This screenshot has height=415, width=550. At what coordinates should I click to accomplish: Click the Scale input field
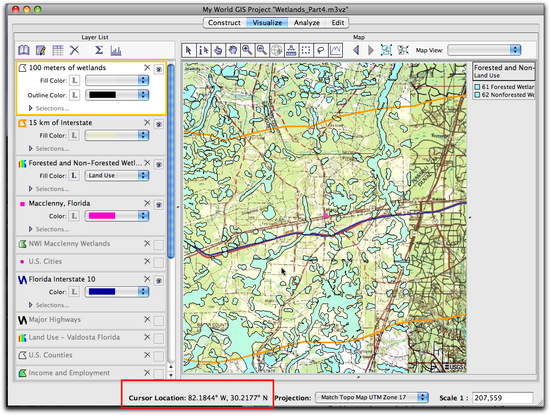502,398
